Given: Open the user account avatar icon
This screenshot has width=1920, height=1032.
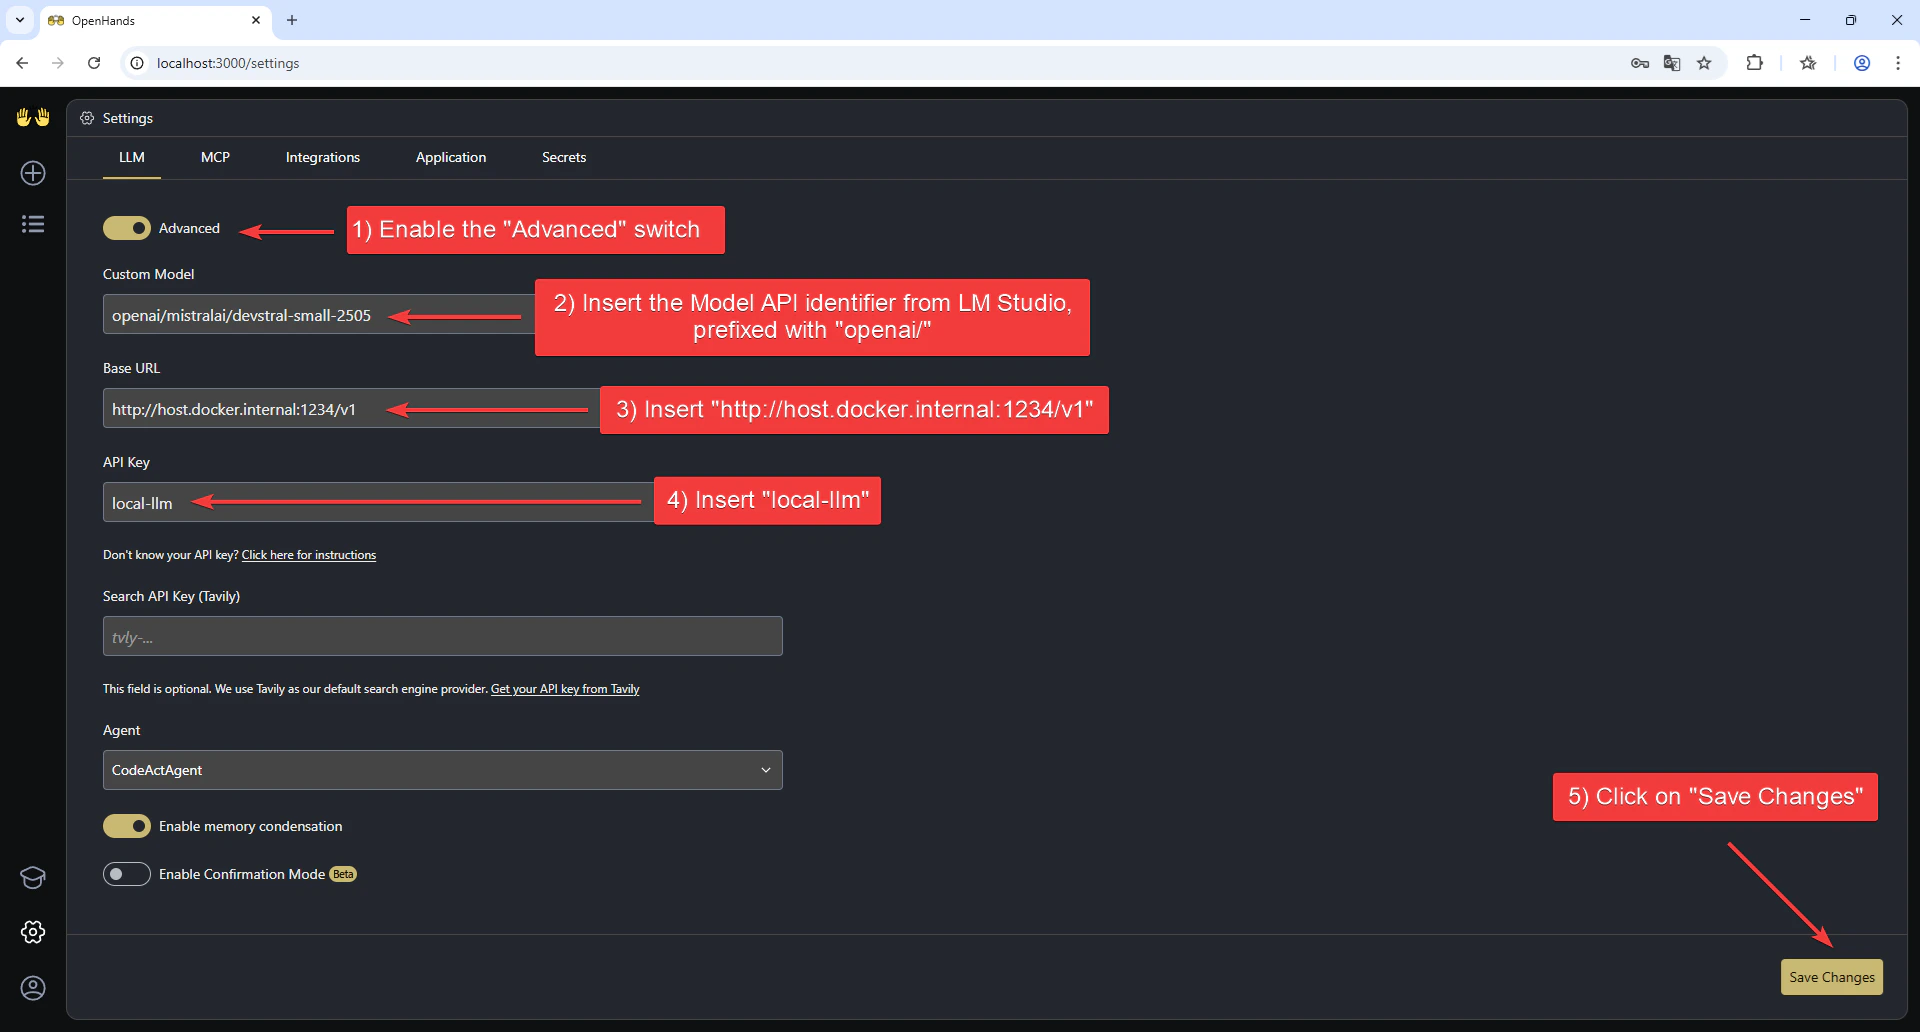Looking at the screenshot, I should [x=33, y=988].
